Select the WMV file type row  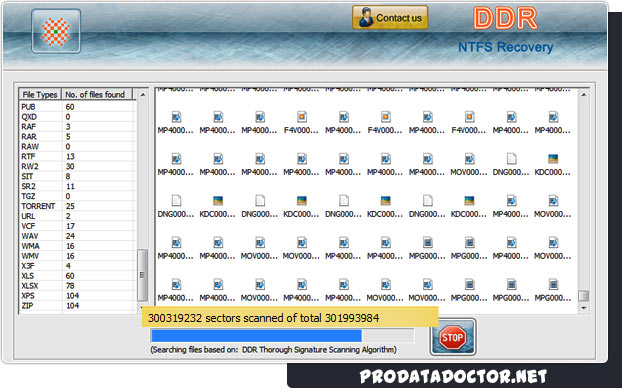tap(77, 256)
